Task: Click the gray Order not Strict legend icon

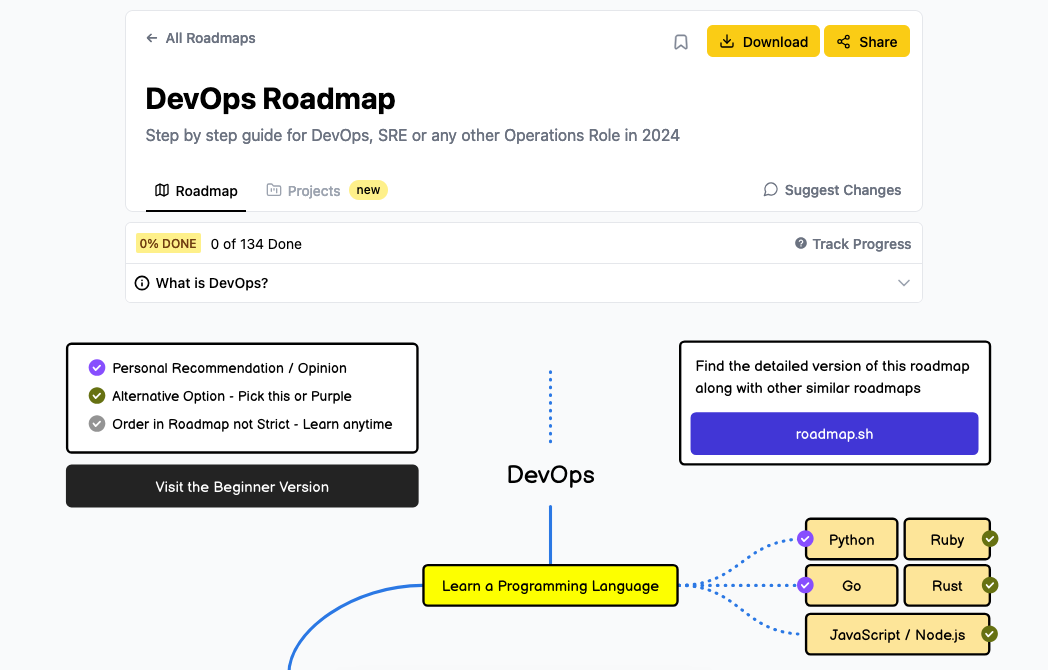Action: (96, 423)
